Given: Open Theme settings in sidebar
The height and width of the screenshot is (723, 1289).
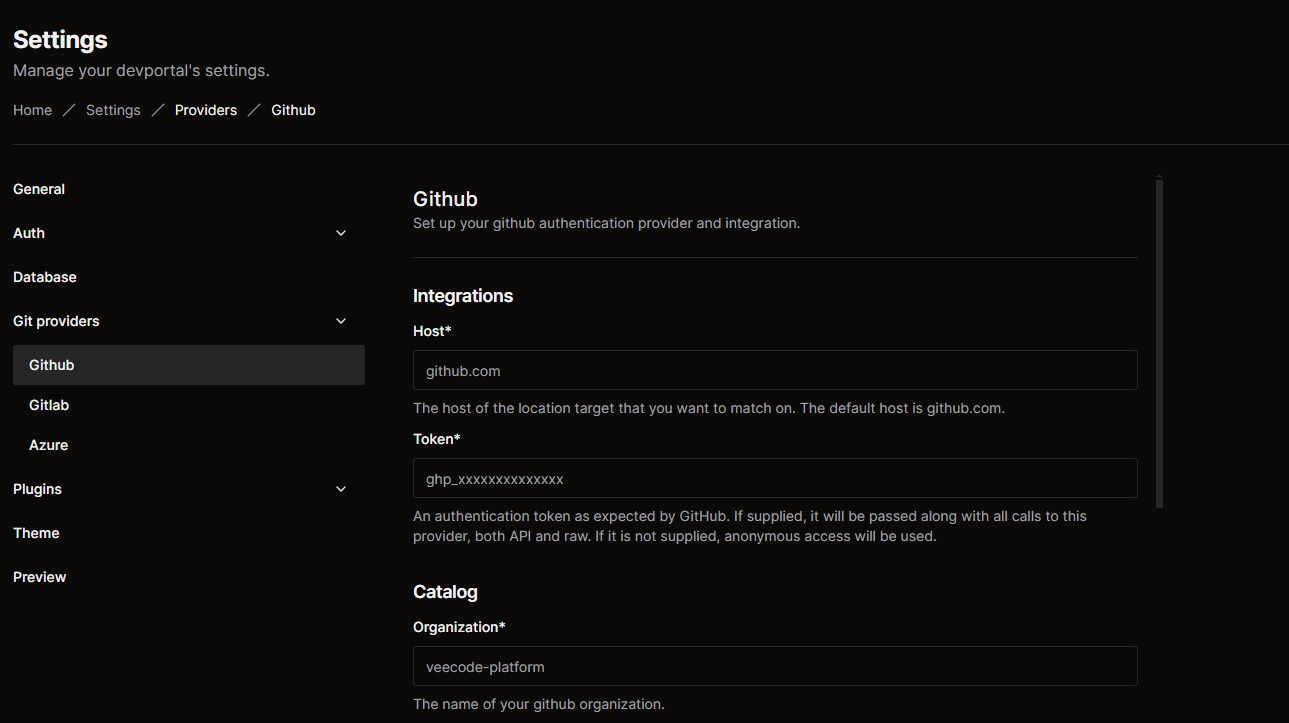Looking at the screenshot, I should (x=37, y=533).
